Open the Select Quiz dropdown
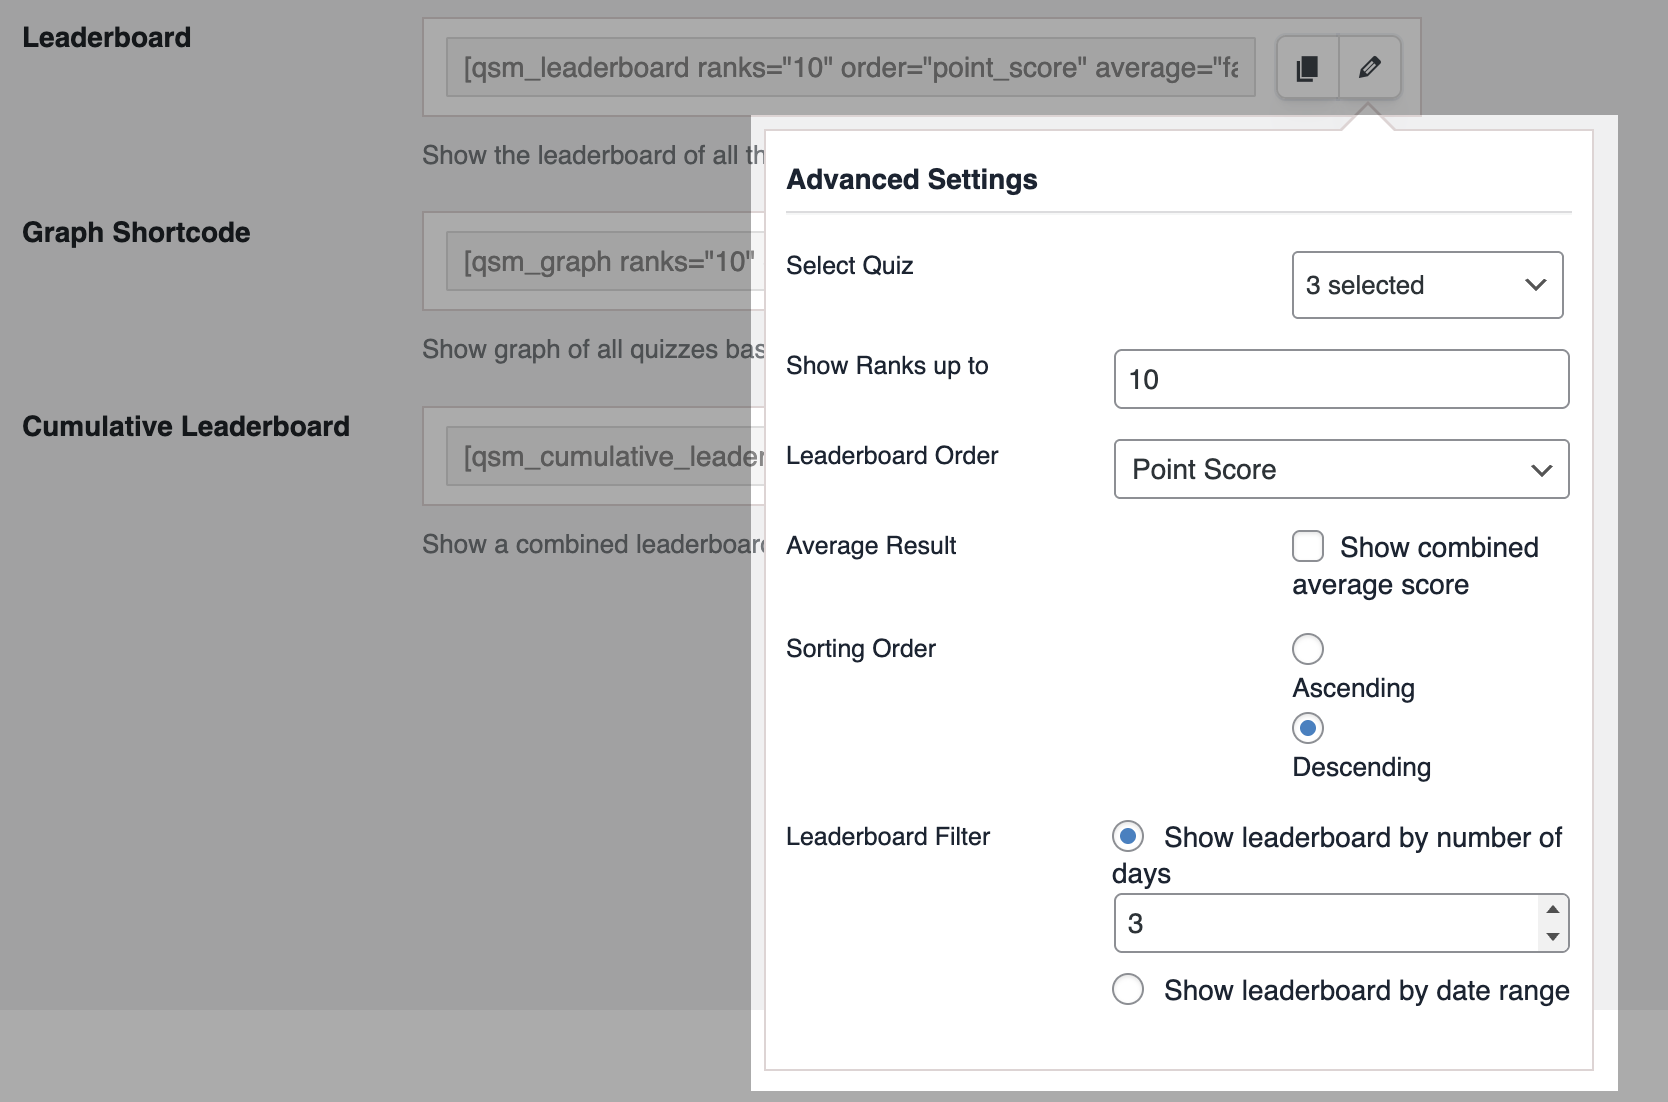 (x=1427, y=285)
